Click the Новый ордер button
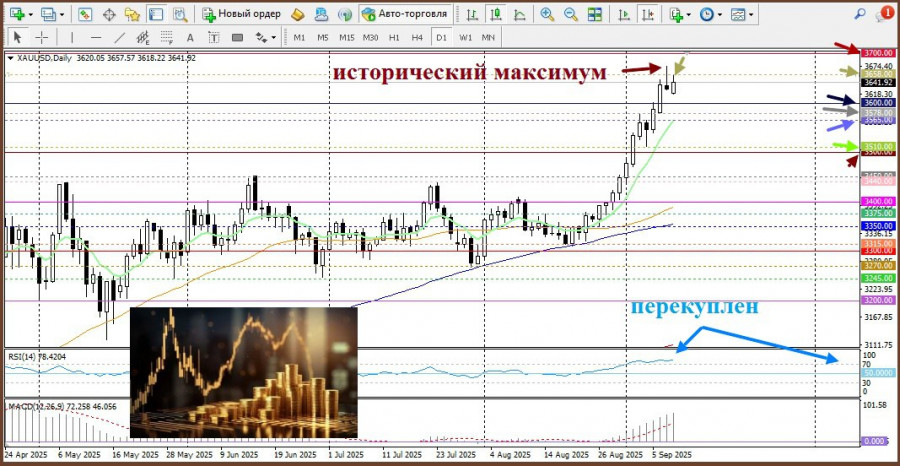The image size is (900, 466). (242, 14)
